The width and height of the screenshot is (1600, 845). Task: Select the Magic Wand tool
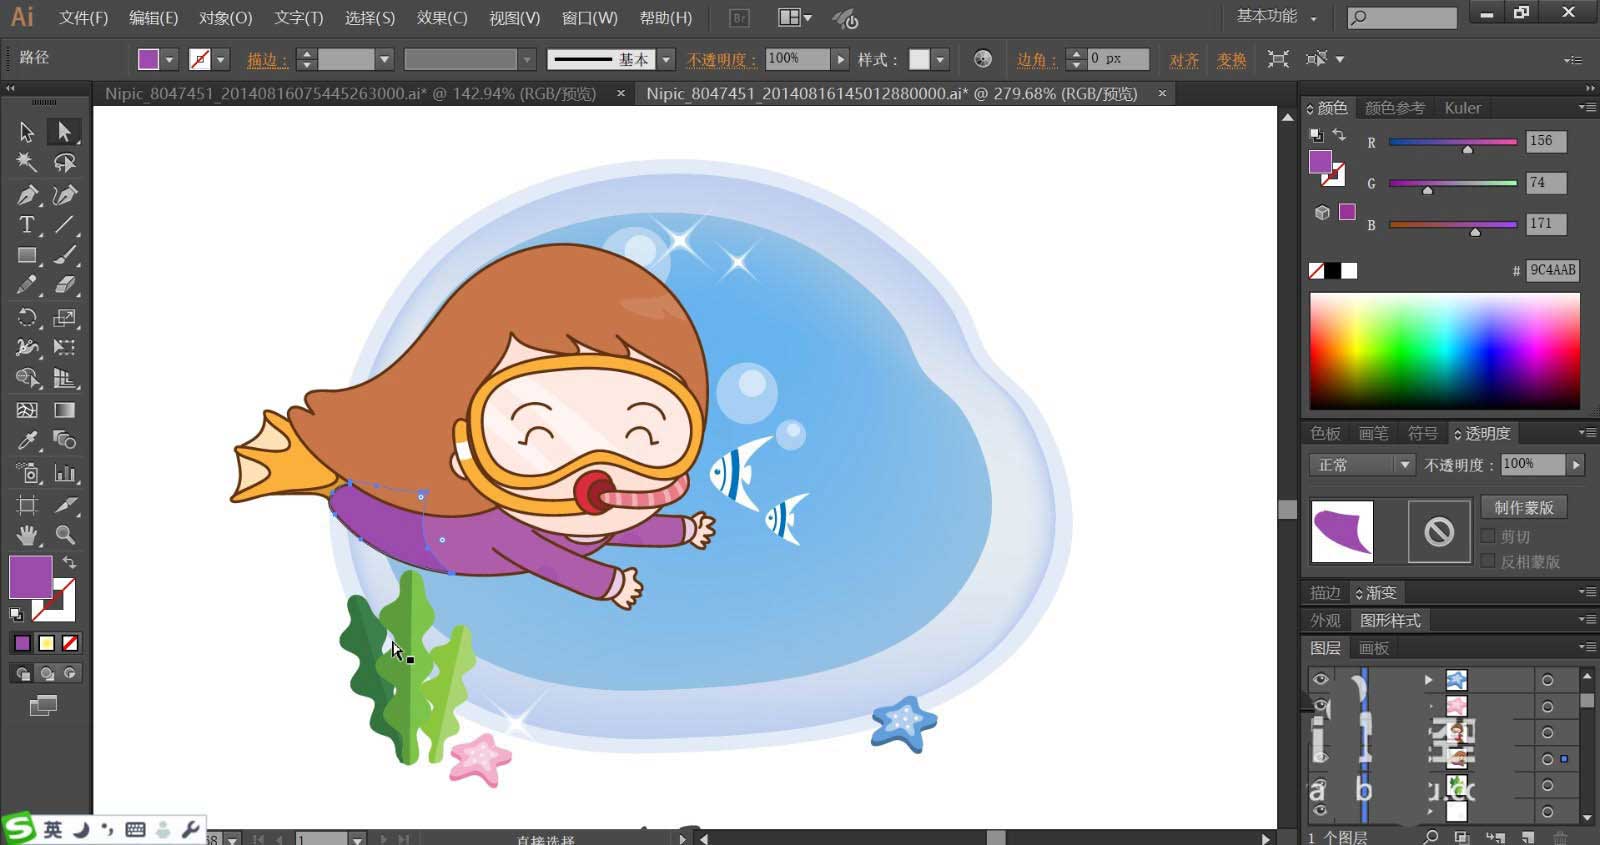click(27, 162)
